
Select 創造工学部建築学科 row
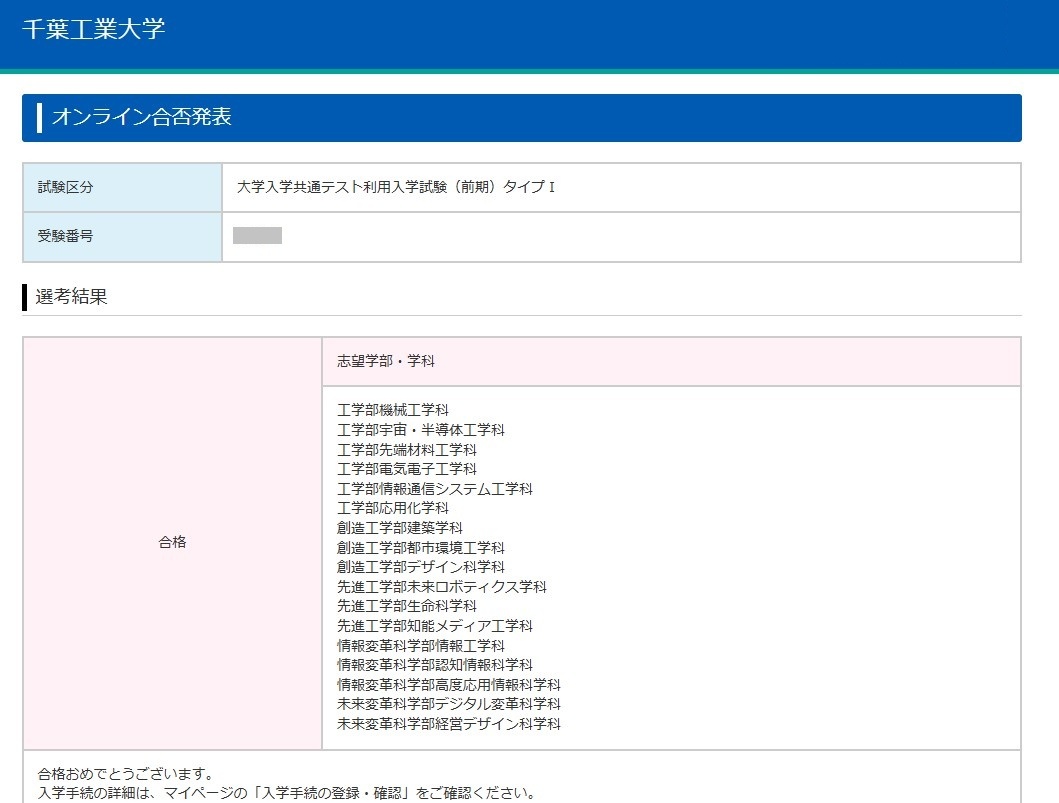click(400, 527)
